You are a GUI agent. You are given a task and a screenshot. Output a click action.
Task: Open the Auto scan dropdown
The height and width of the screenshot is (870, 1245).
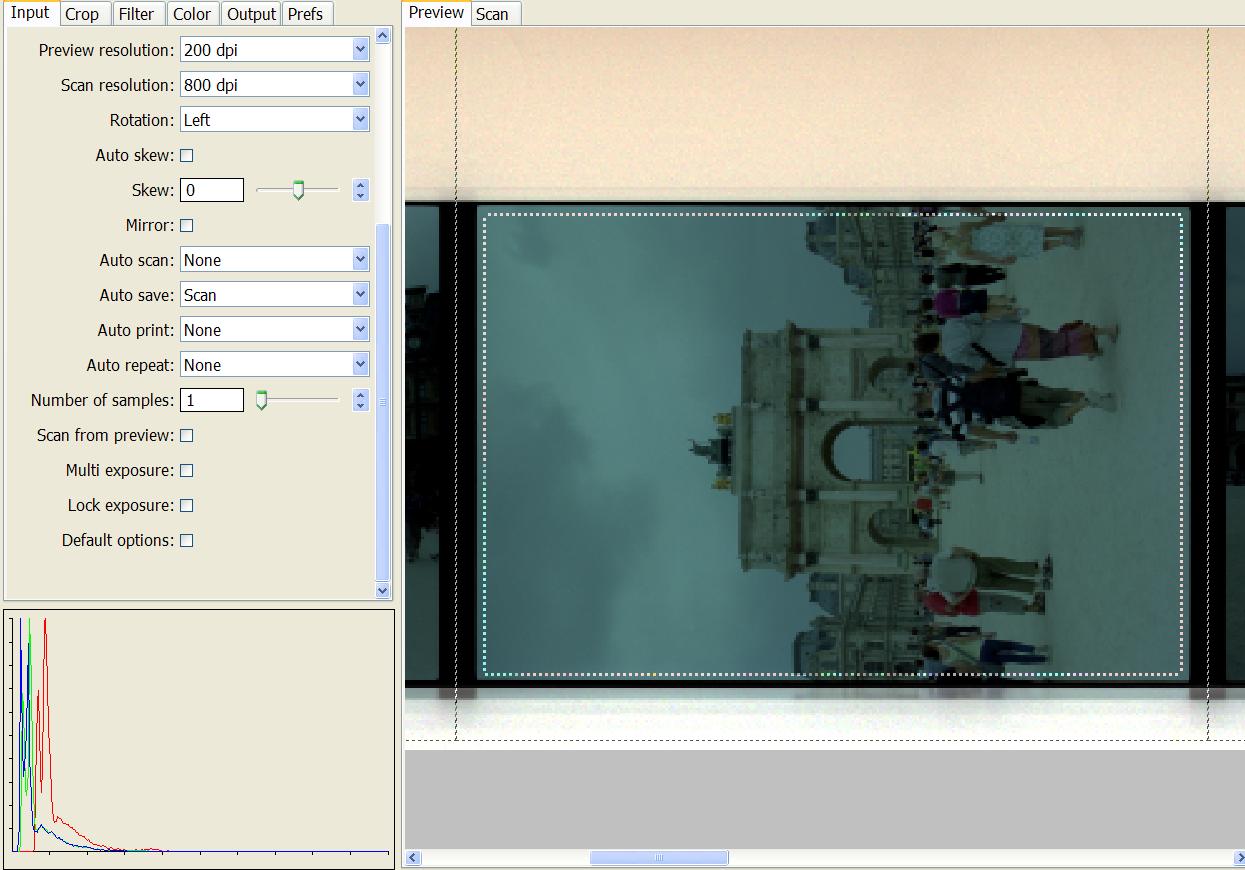(275, 260)
